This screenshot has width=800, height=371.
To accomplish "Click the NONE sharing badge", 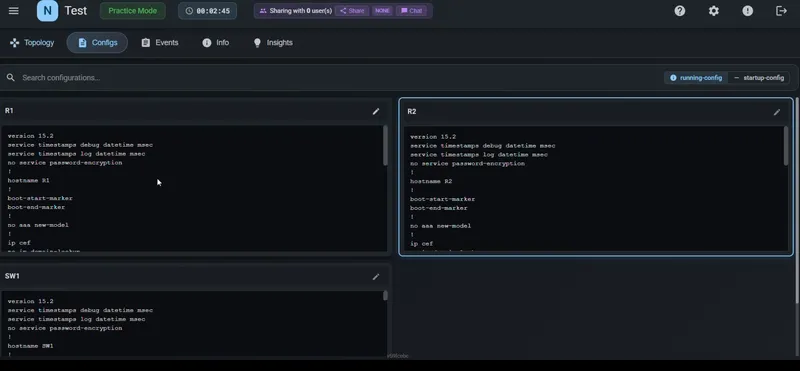I will click(x=382, y=11).
